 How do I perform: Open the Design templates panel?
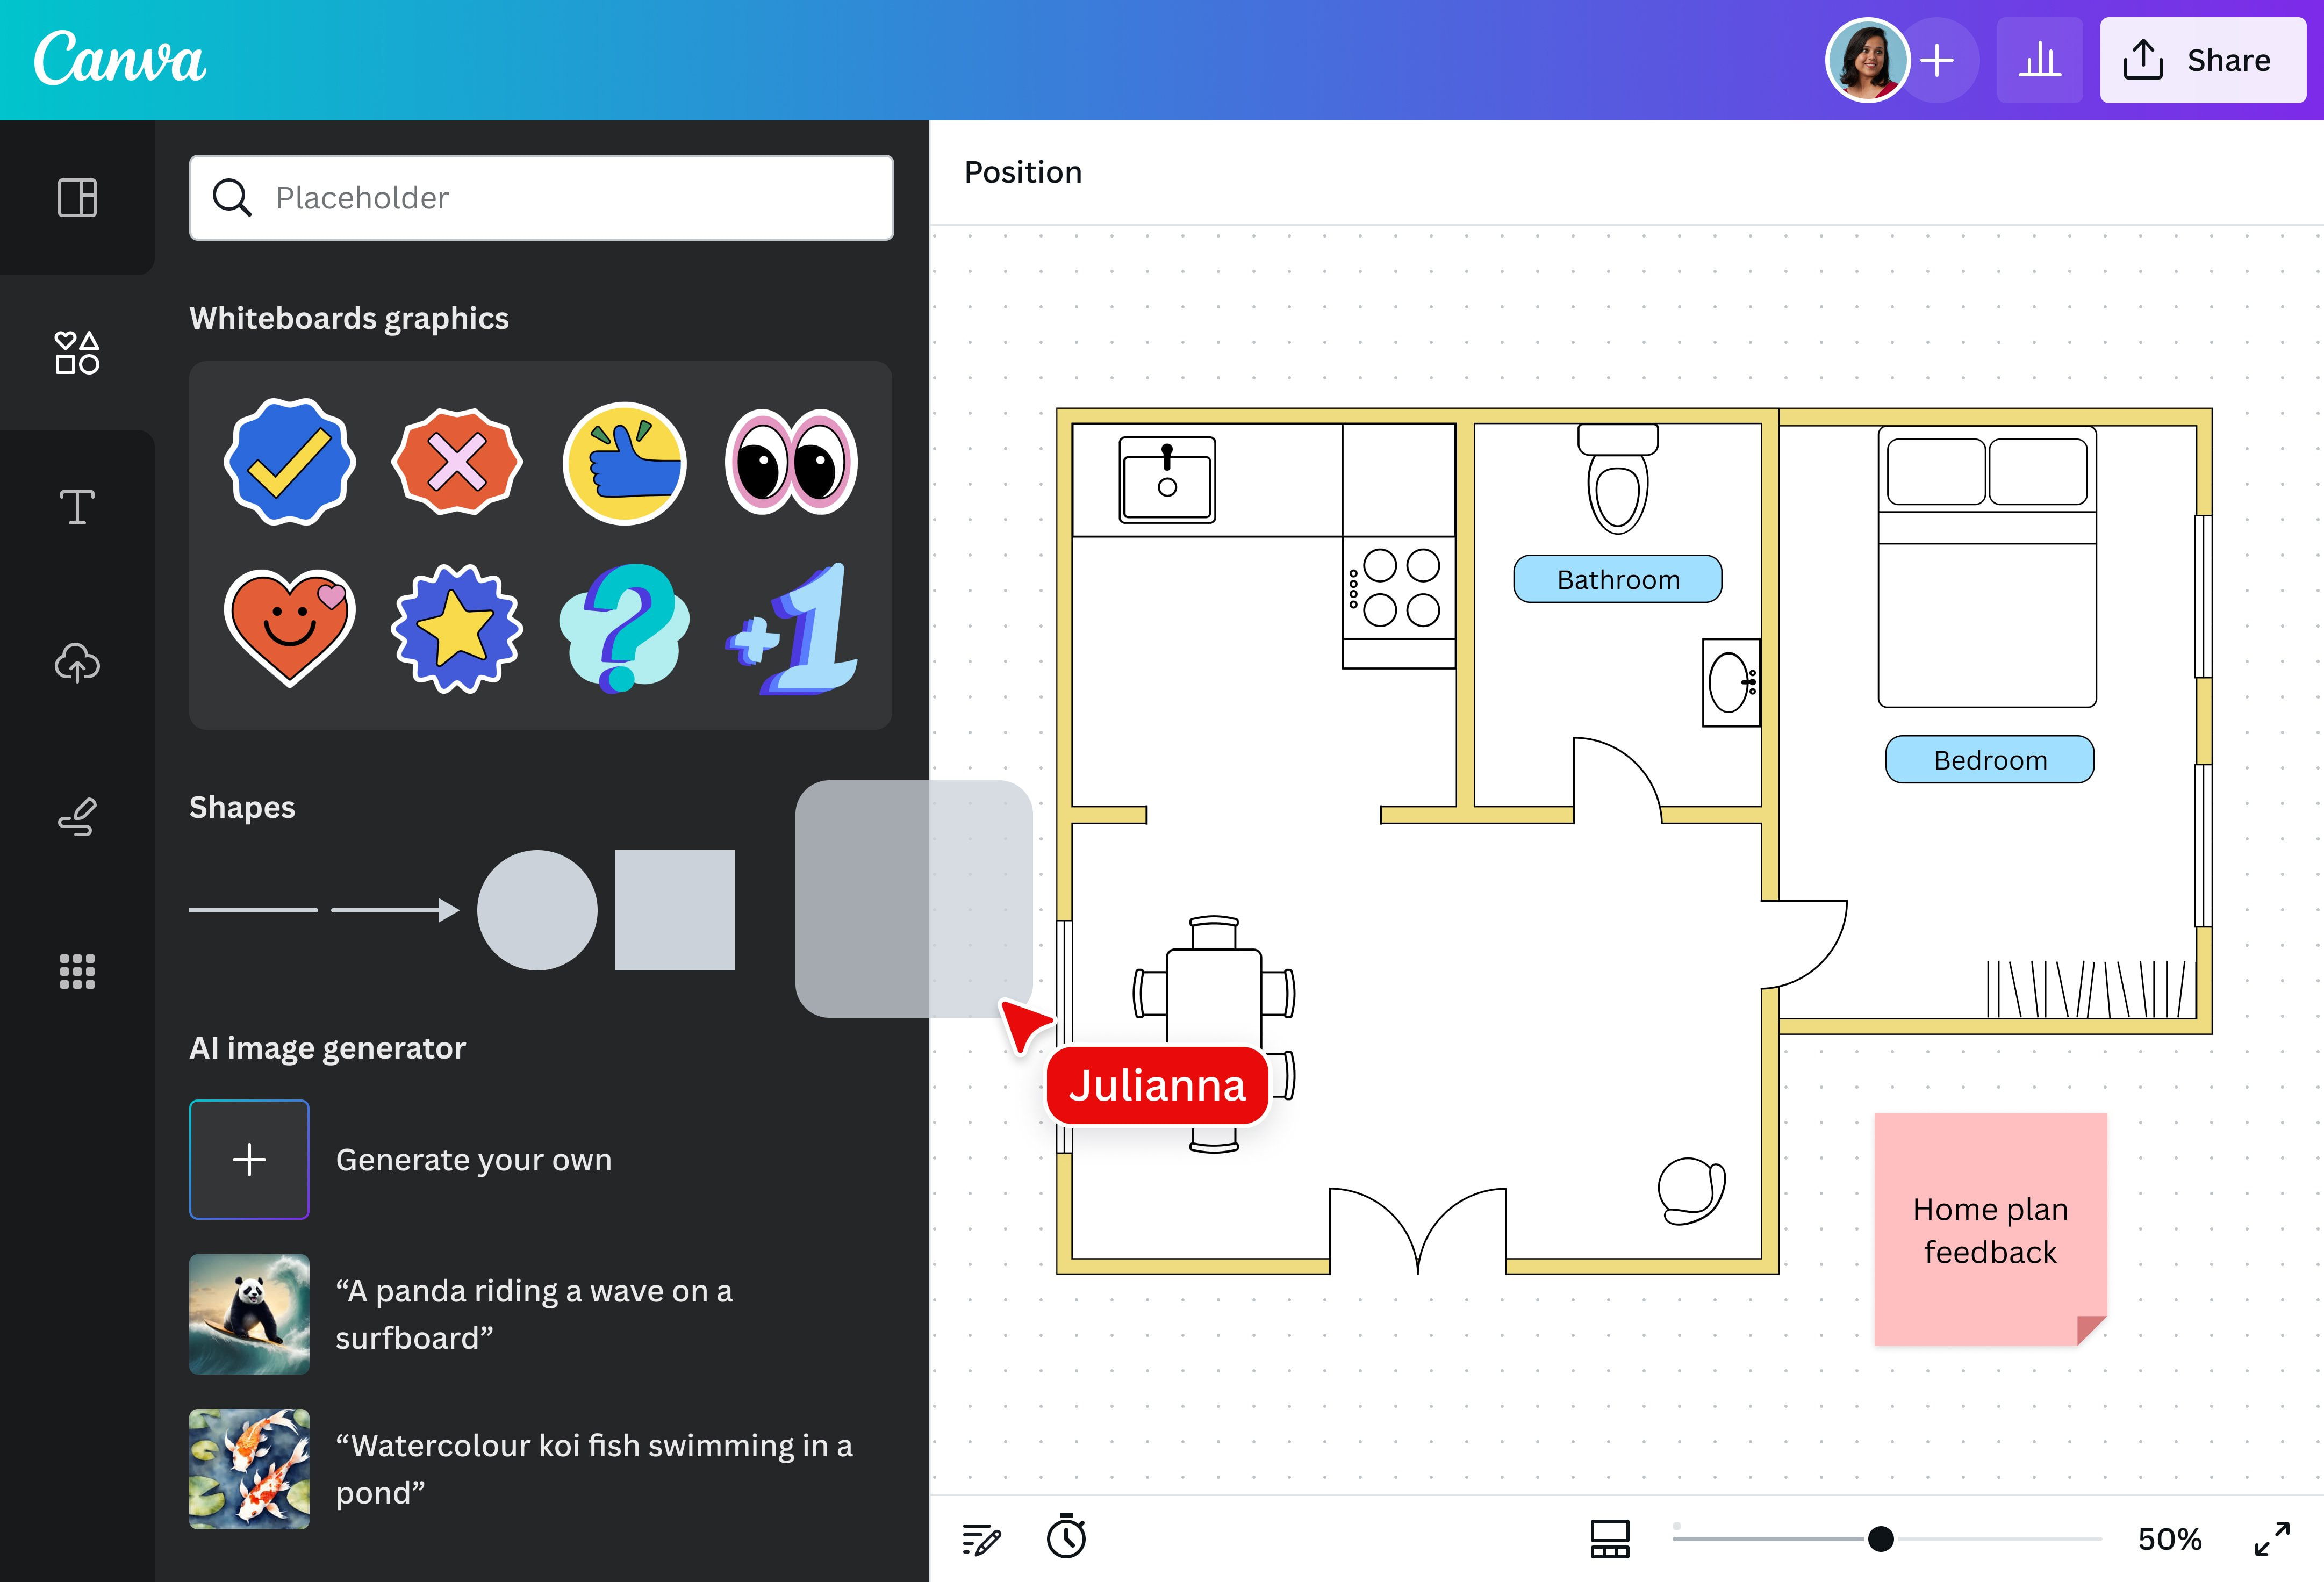pos(77,198)
